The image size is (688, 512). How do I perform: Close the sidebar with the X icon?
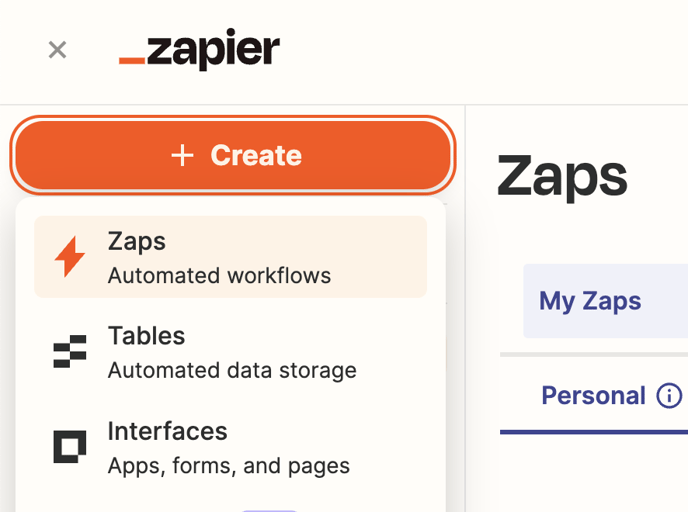(57, 50)
